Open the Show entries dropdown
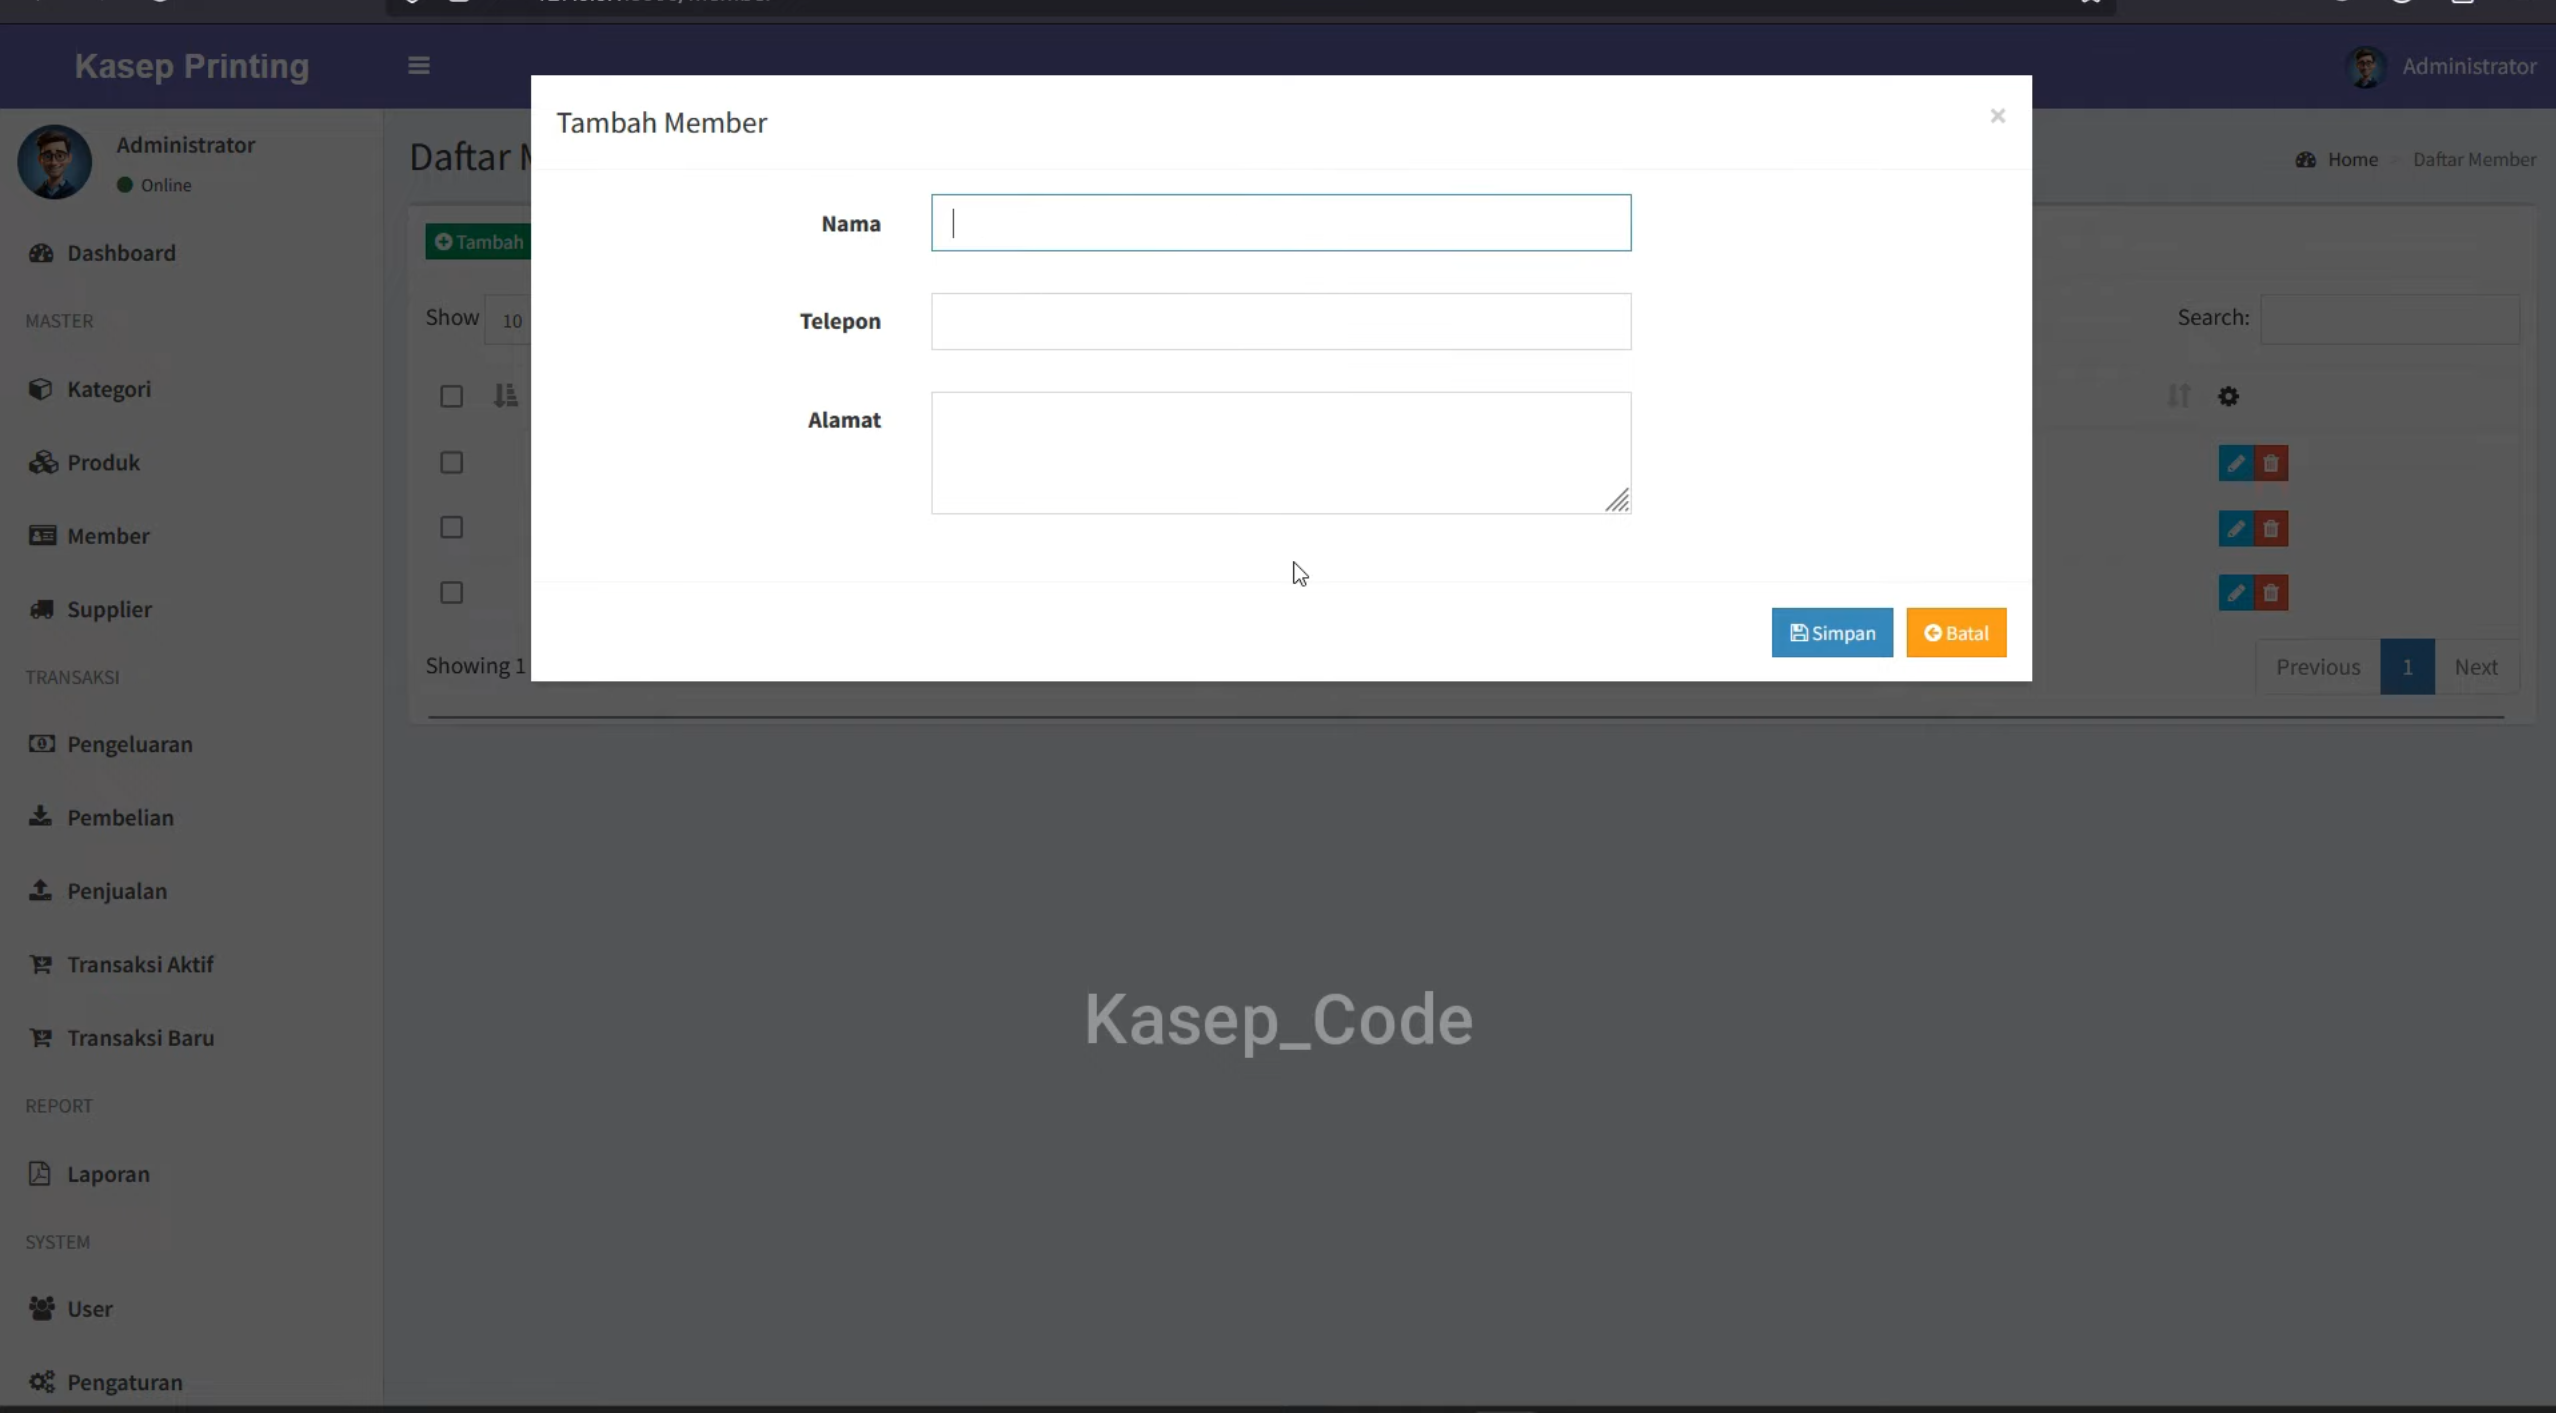The height and width of the screenshot is (1413, 2556). pos(509,320)
